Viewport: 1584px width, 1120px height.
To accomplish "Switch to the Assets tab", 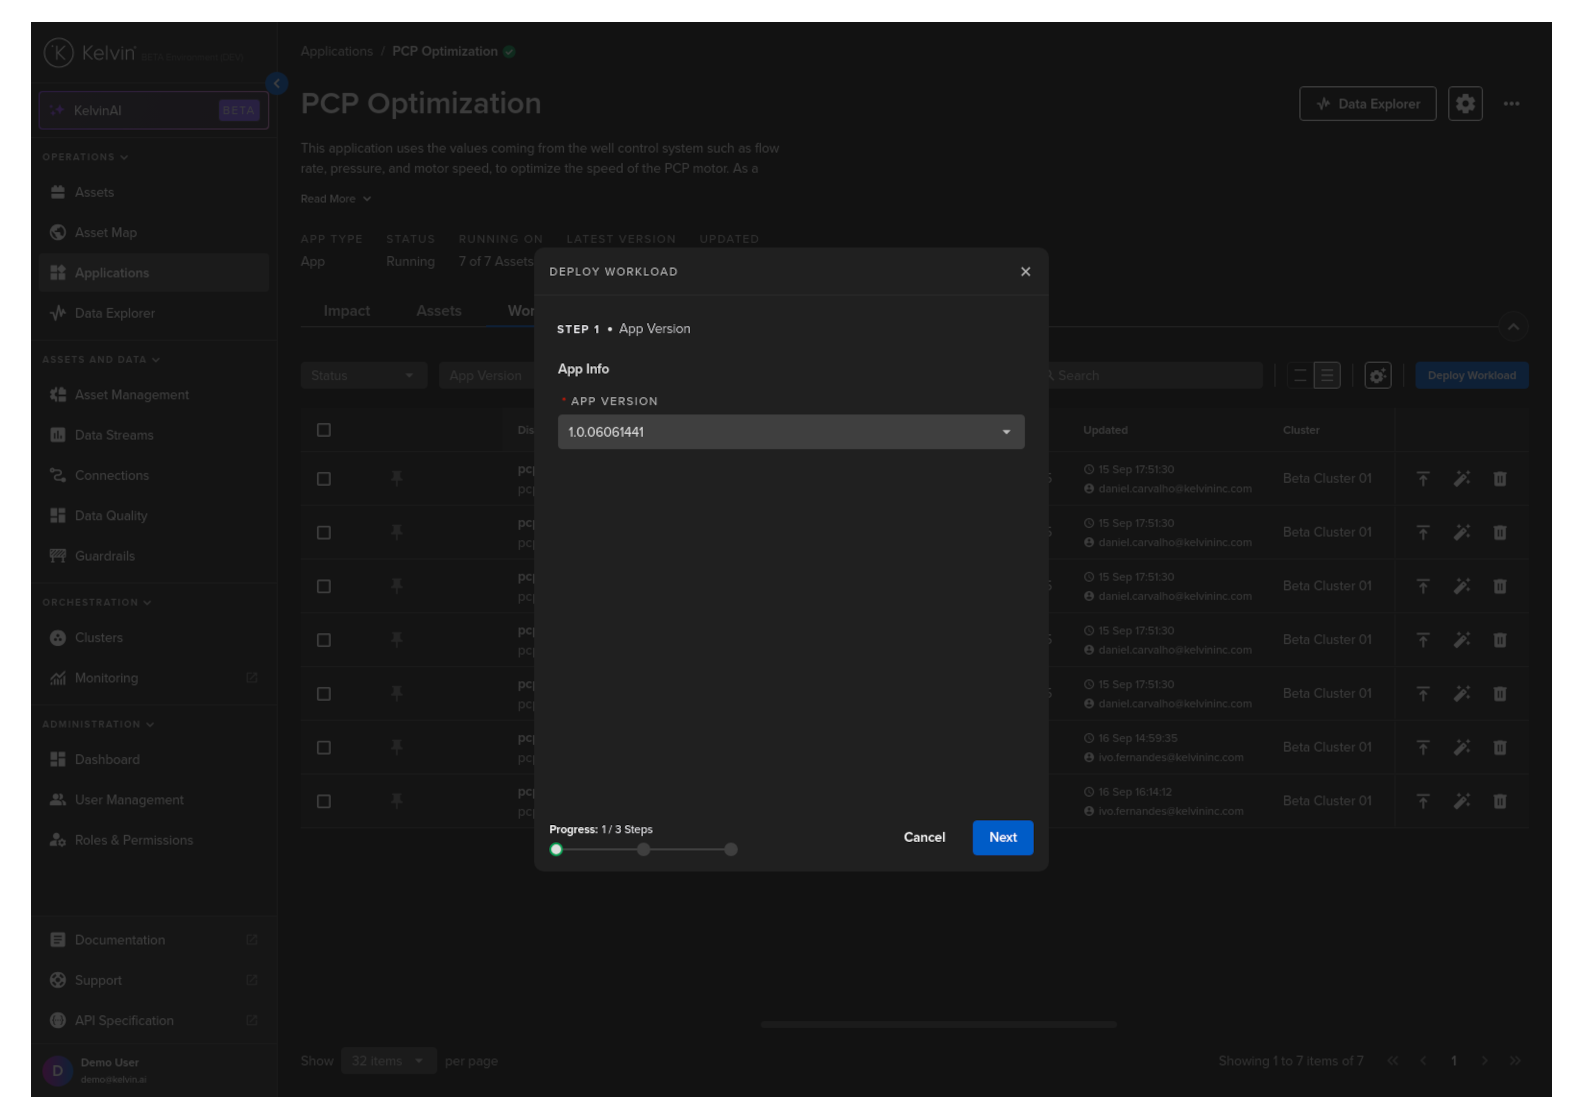I will click(x=438, y=311).
